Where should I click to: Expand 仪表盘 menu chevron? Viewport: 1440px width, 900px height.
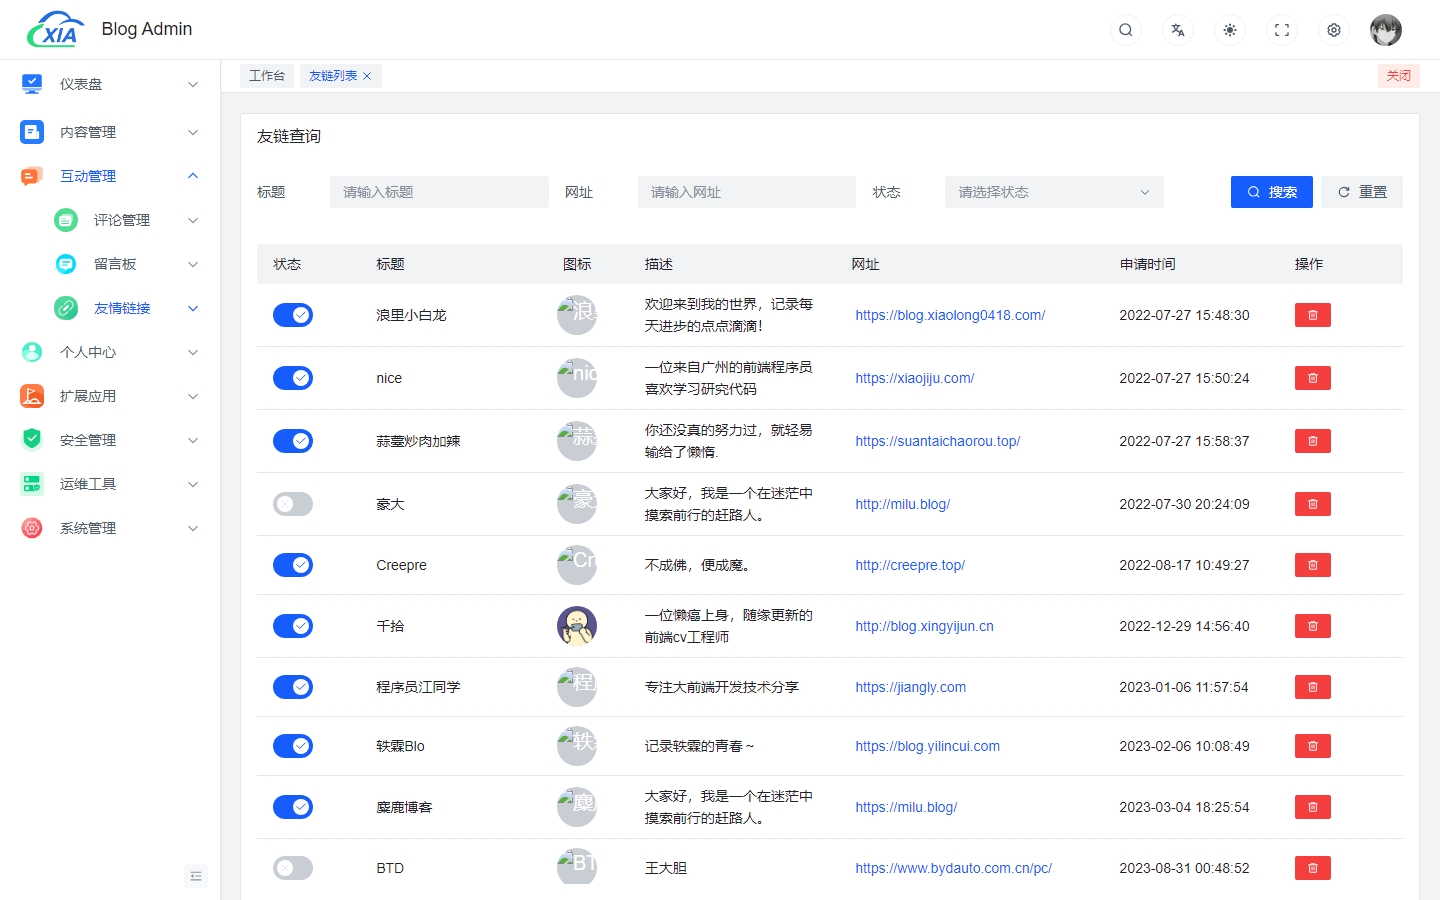pos(193,84)
